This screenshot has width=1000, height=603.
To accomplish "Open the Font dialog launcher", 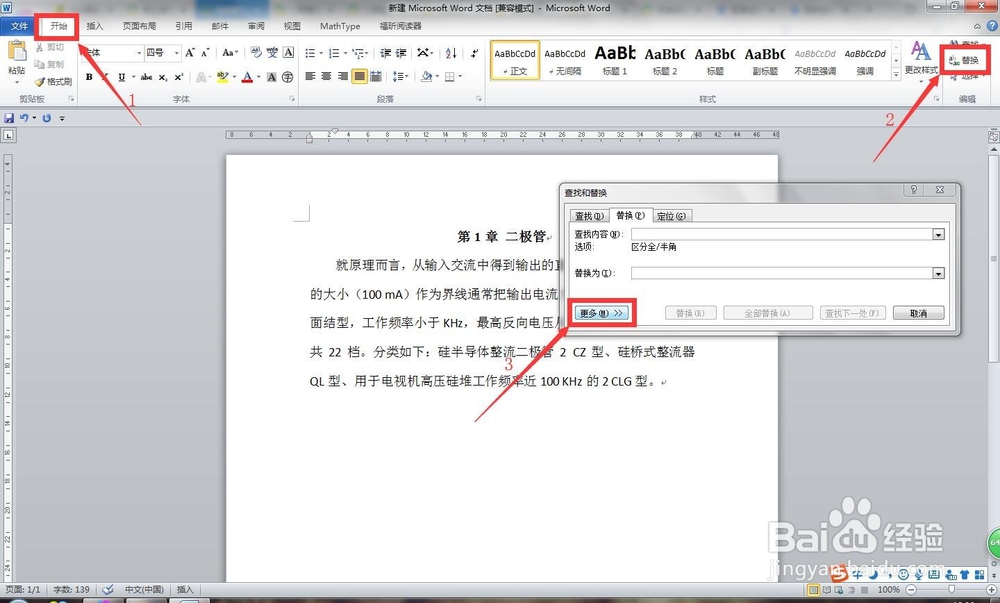I will 292,99.
